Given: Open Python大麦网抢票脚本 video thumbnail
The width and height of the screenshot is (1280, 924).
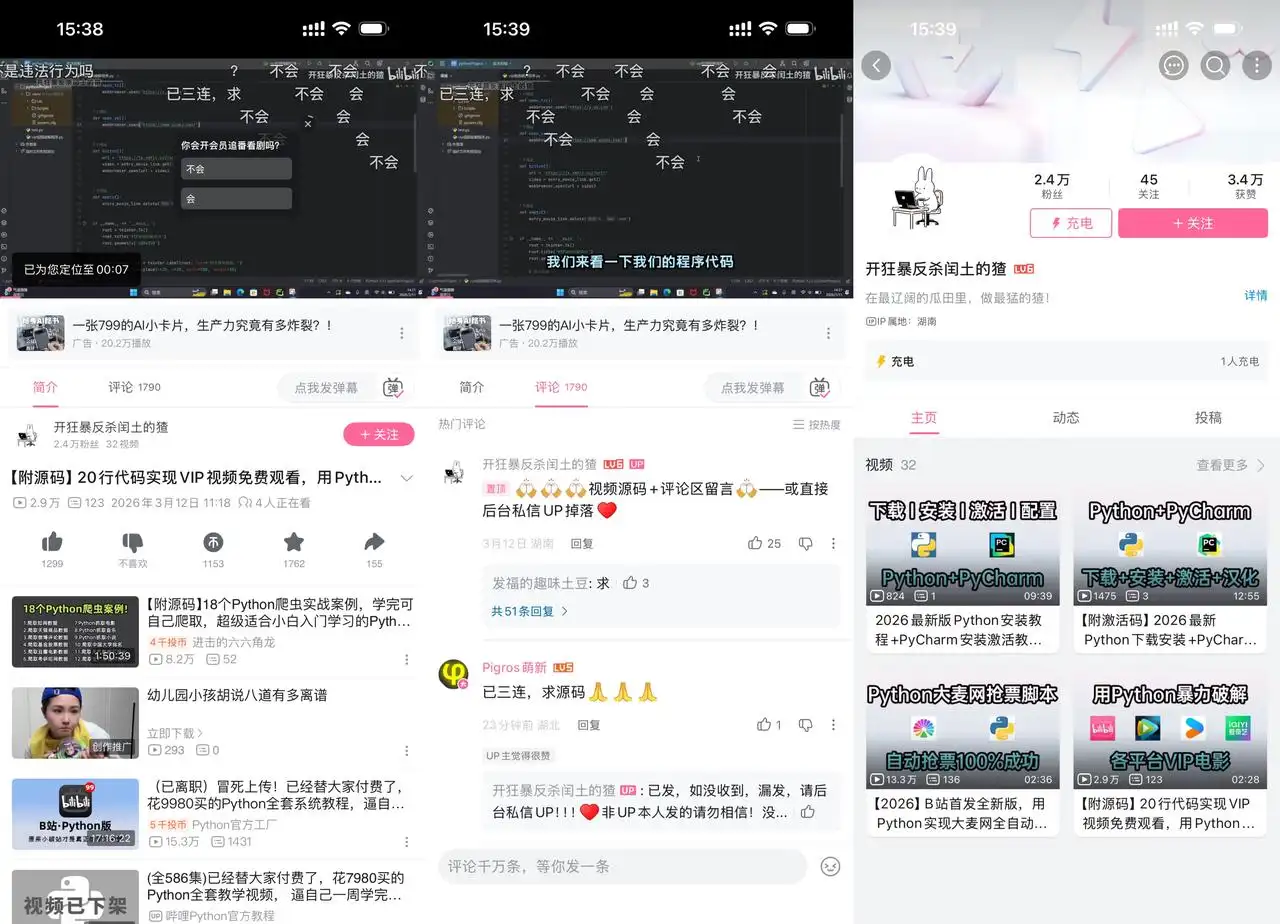Looking at the screenshot, I should [x=963, y=733].
